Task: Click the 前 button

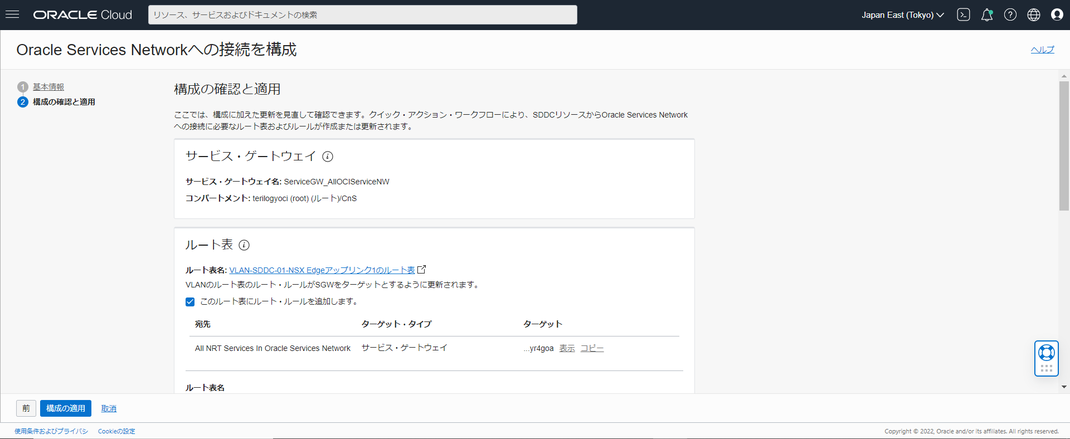Action: click(x=26, y=408)
